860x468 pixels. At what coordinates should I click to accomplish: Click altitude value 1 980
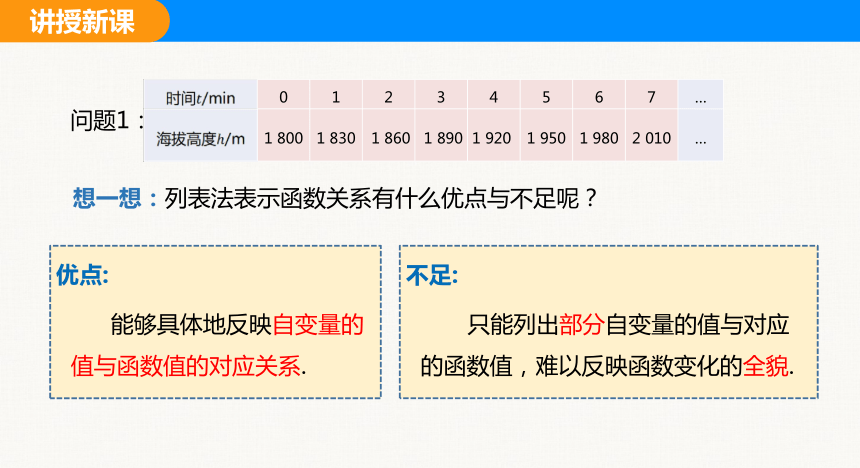pyautogui.click(x=599, y=138)
